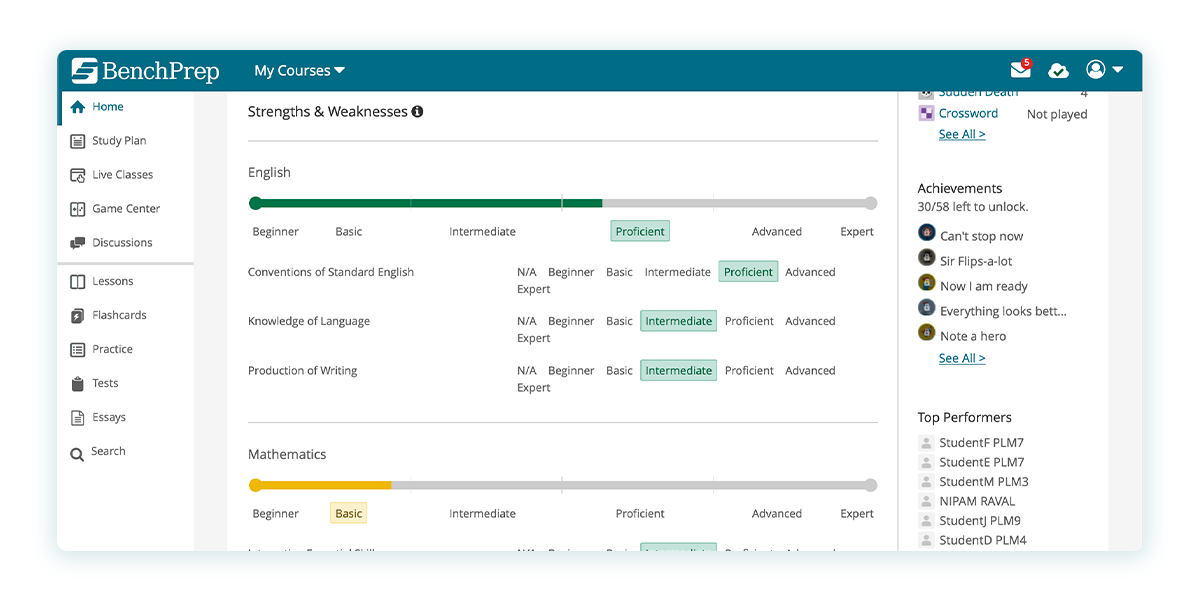Click the 30/58 left to unlock text
This screenshot has height=600, width=1200.
(973, 207)
